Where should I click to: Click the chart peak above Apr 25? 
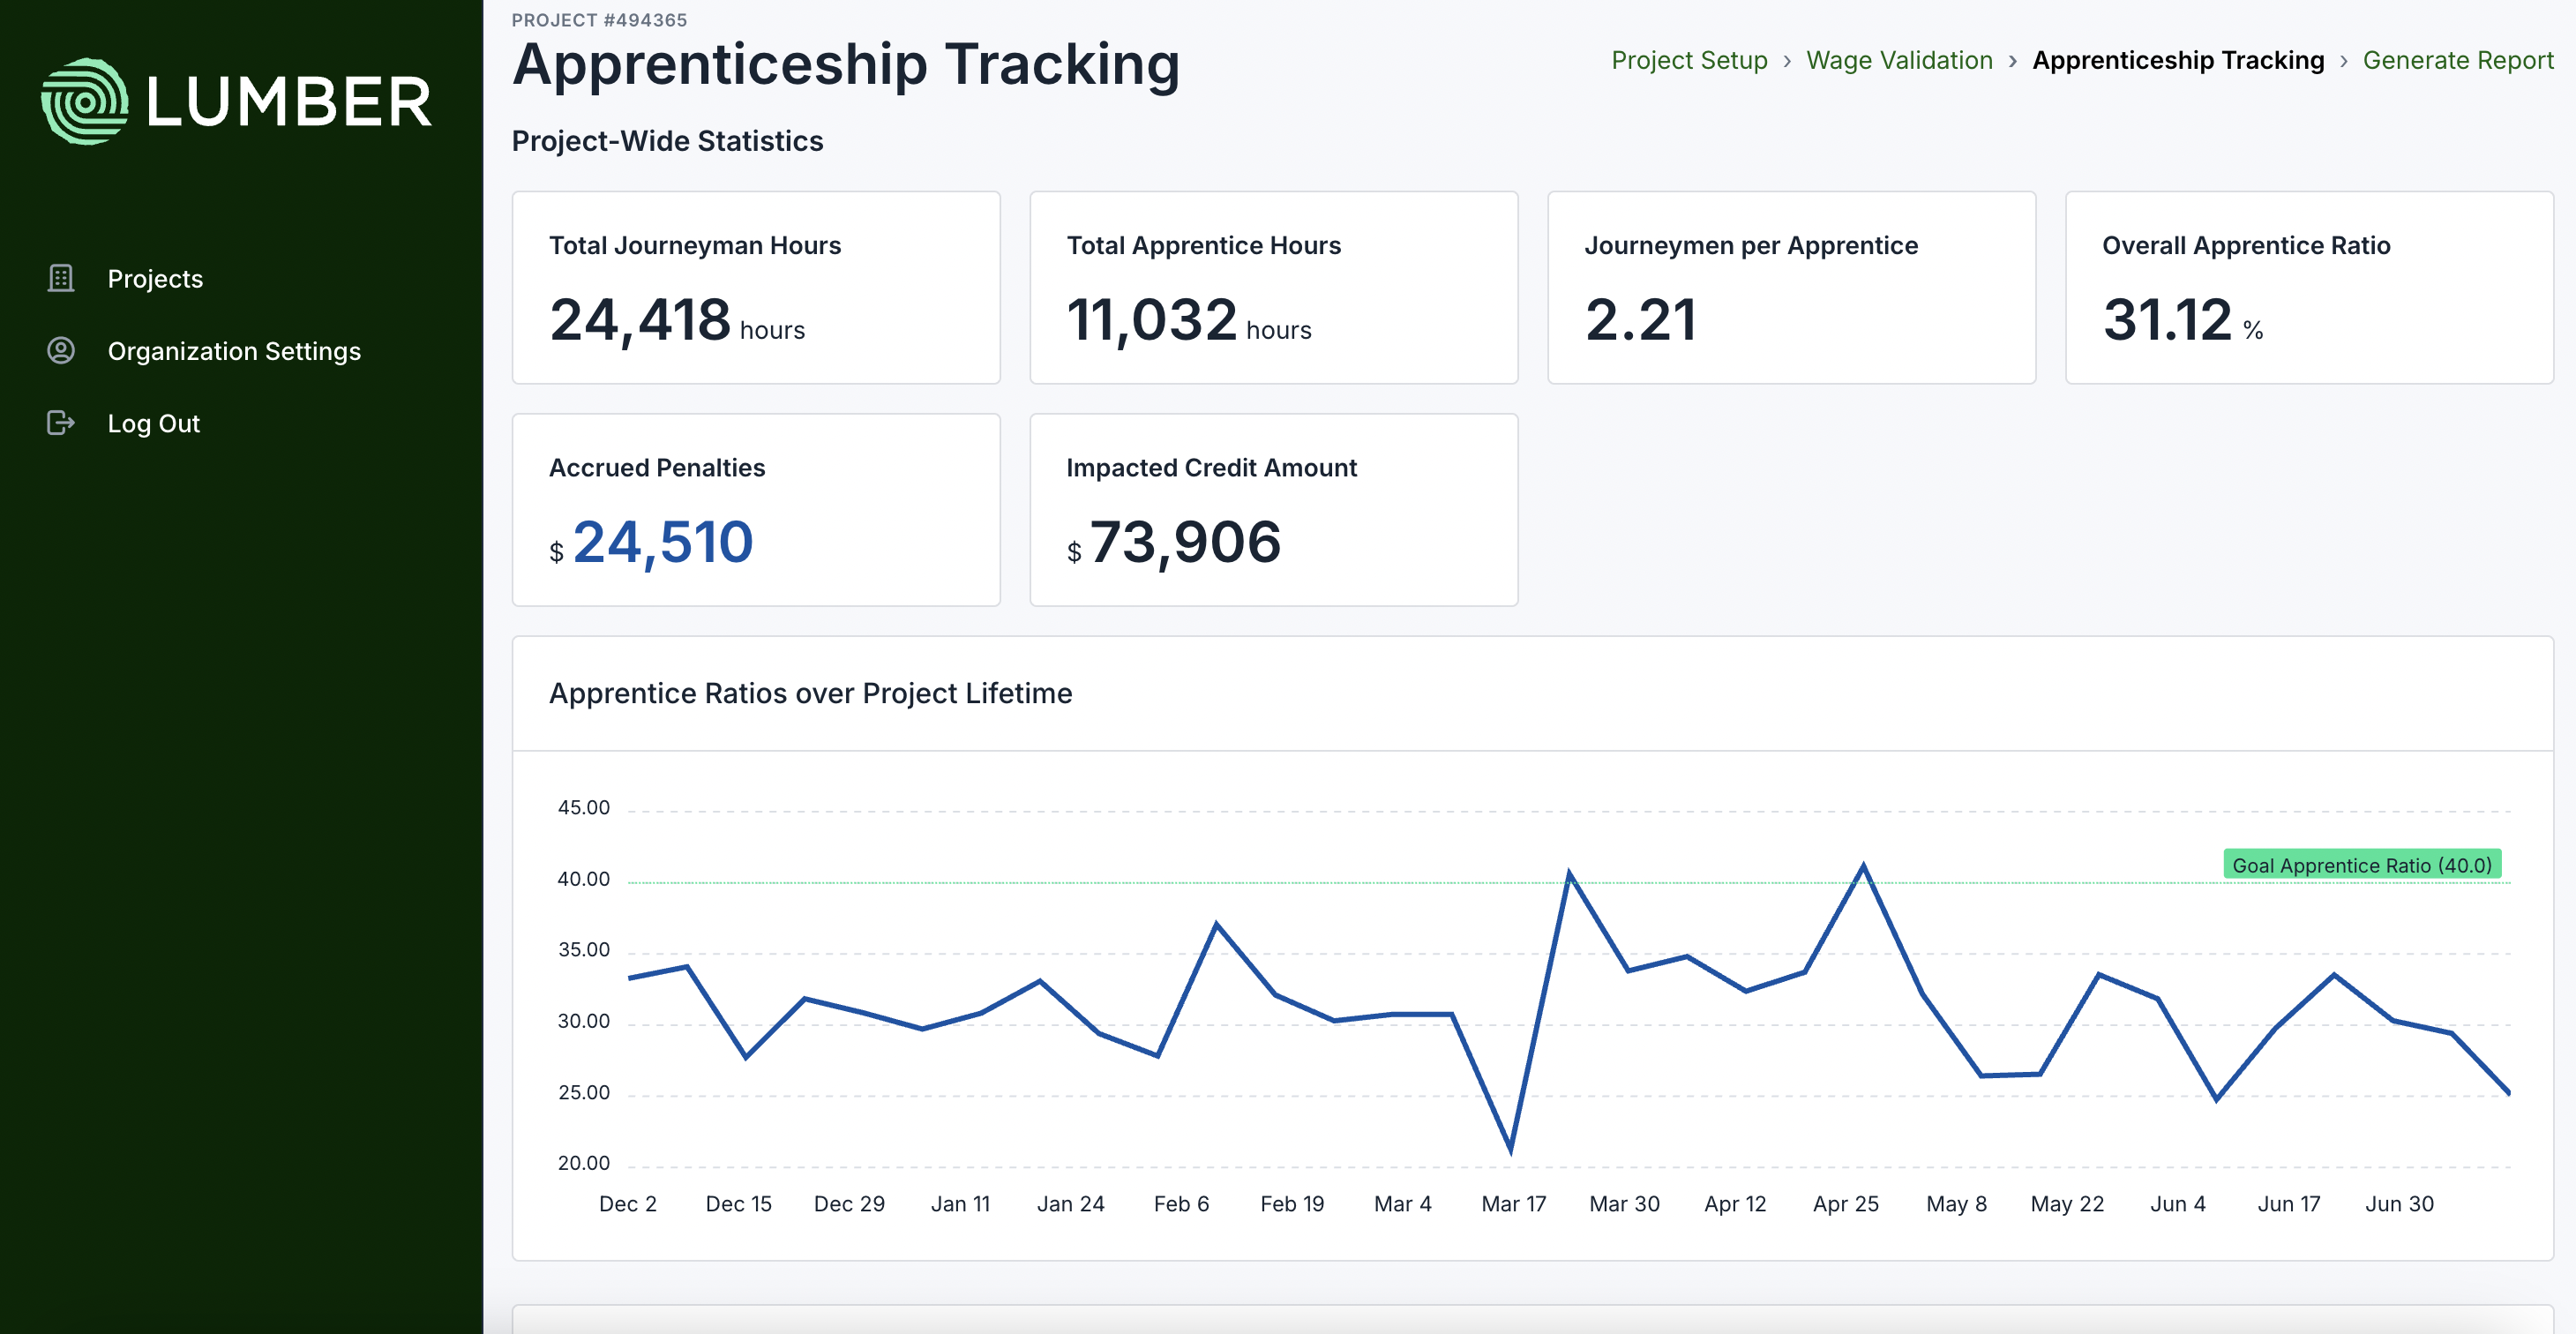(x=1862, y=866)
